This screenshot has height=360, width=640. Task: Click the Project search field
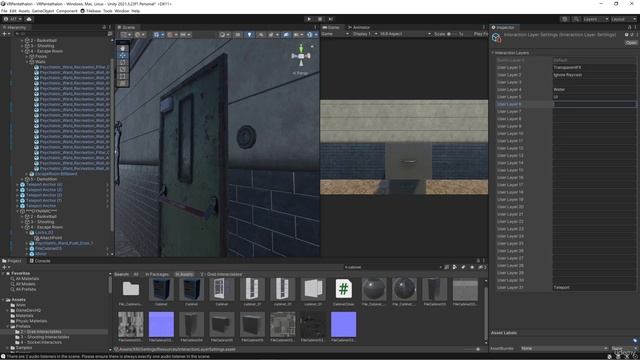click(x=391, y=267)
